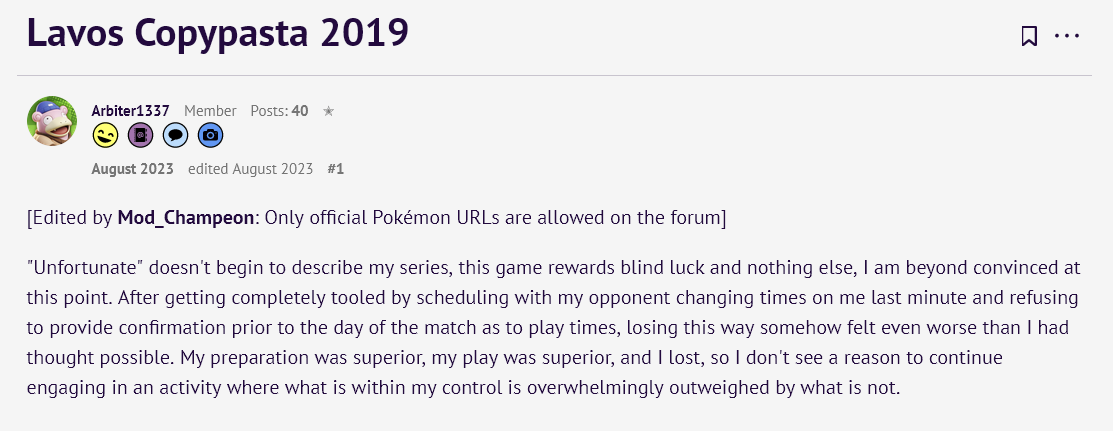
Task: Open the three-dot discussion options menu
Action: [1067, 36]
